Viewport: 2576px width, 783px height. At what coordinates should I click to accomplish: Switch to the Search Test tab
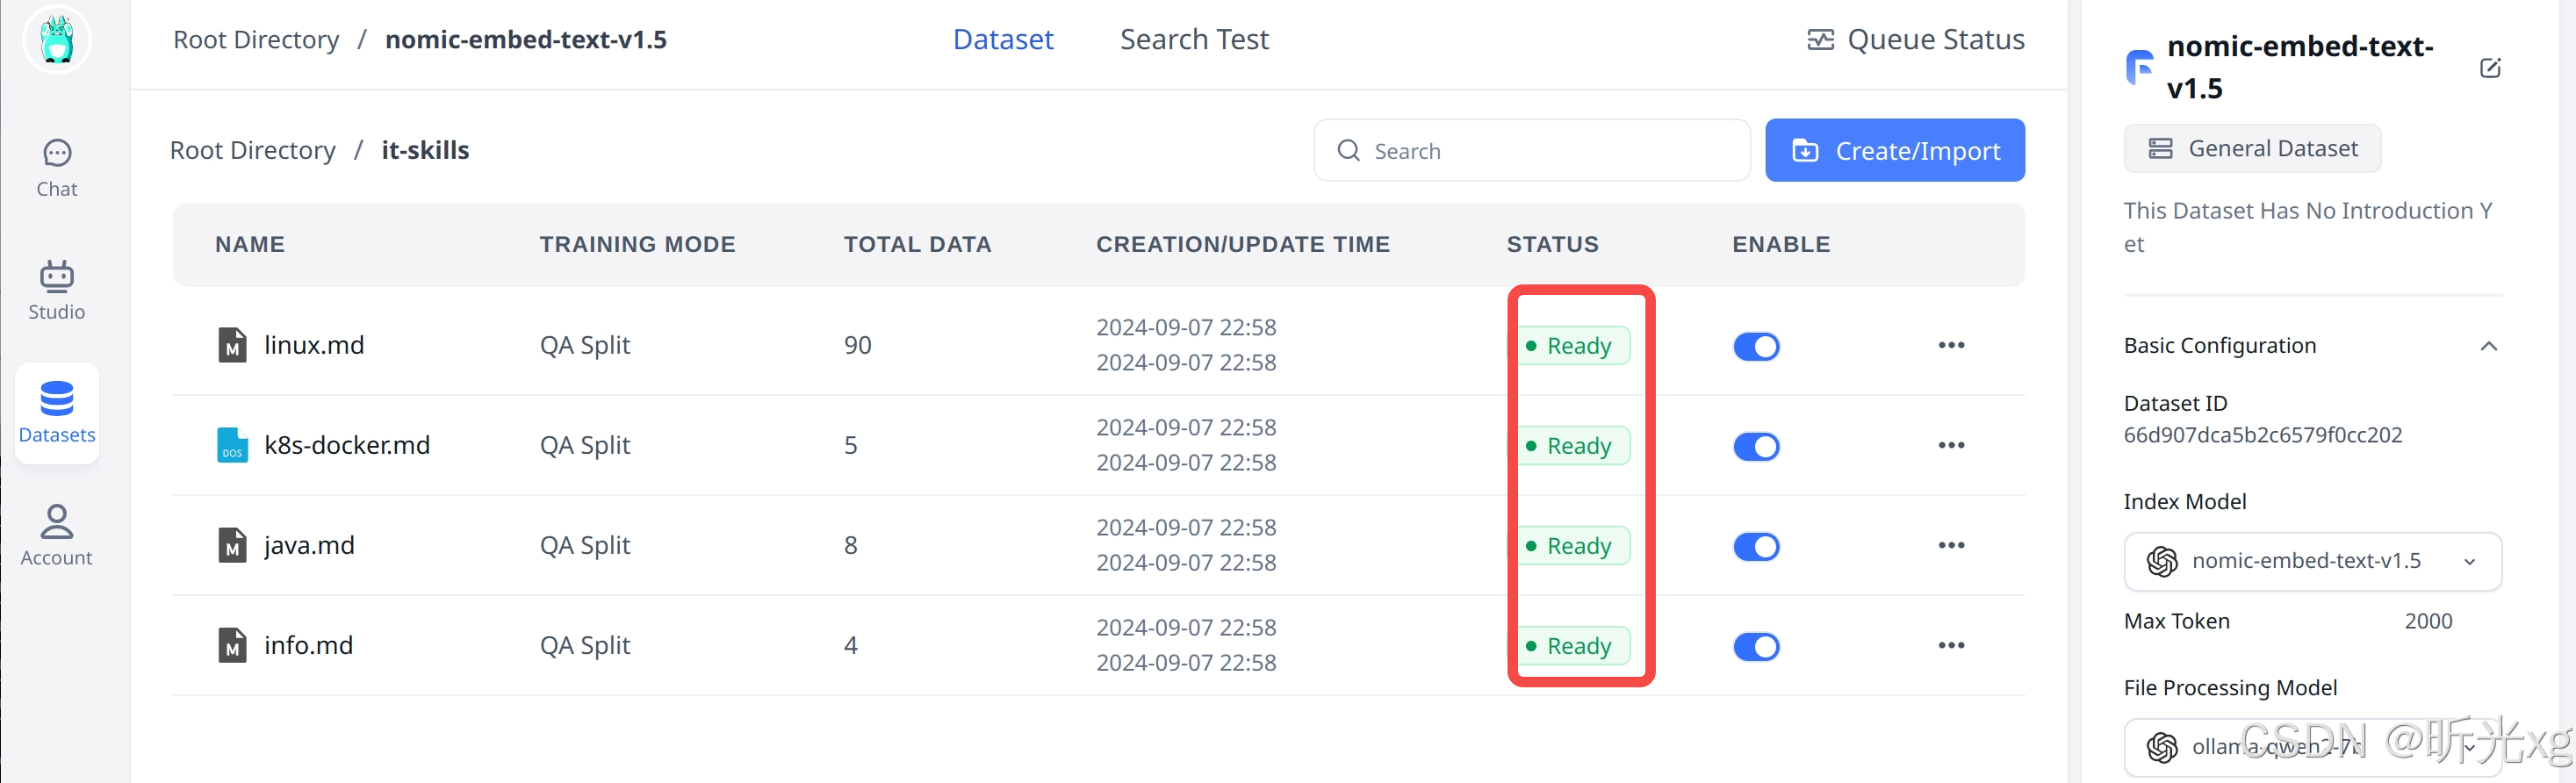tap(1194, 40)
